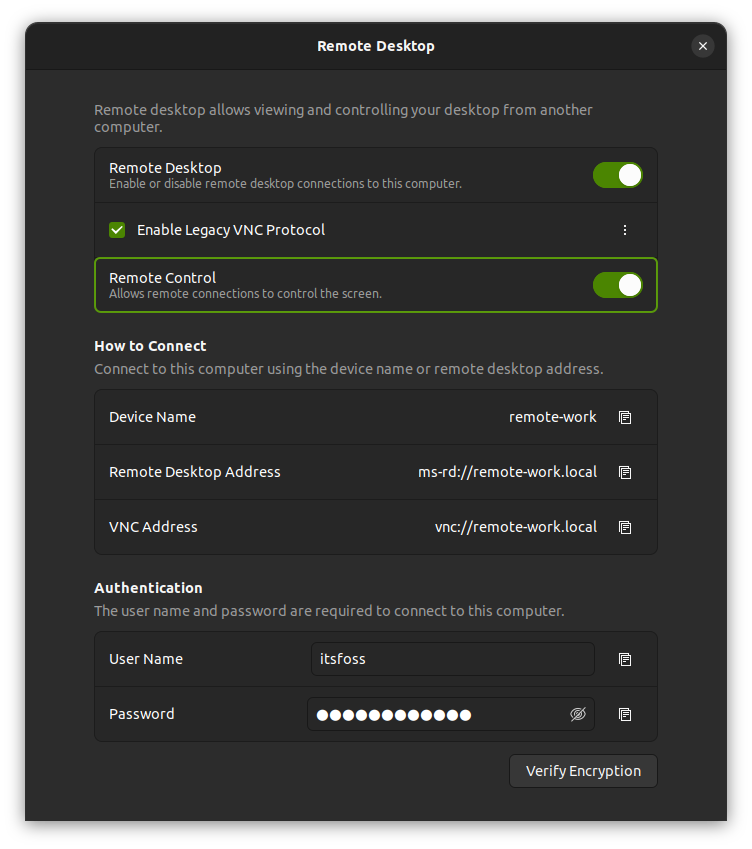This screenshot has width=752, height=849.
Task: Close the Remote Desktop dialog
Action: (x=703, y=46)
